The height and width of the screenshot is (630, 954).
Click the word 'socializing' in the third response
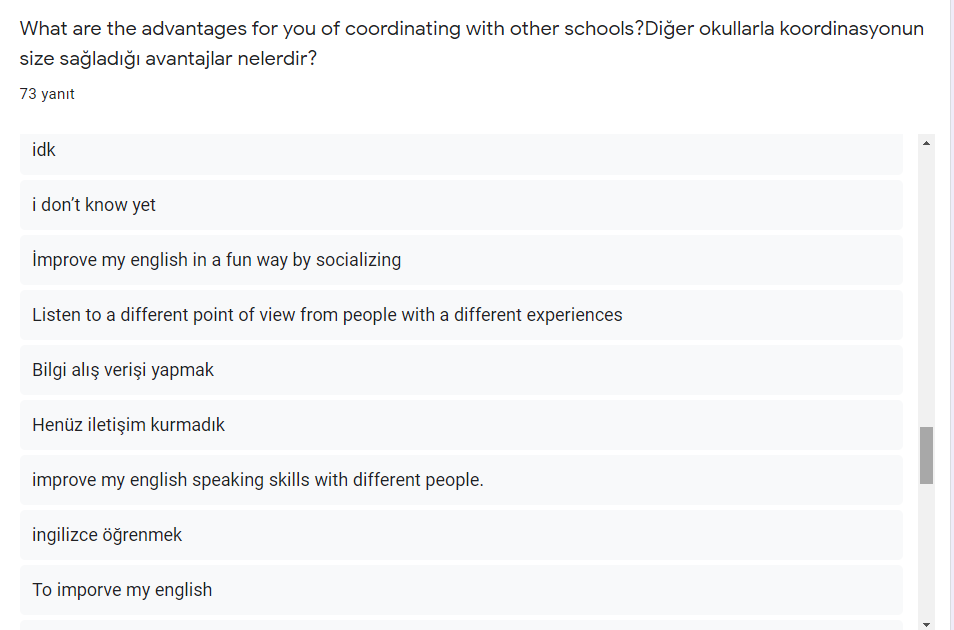[358, 260]
